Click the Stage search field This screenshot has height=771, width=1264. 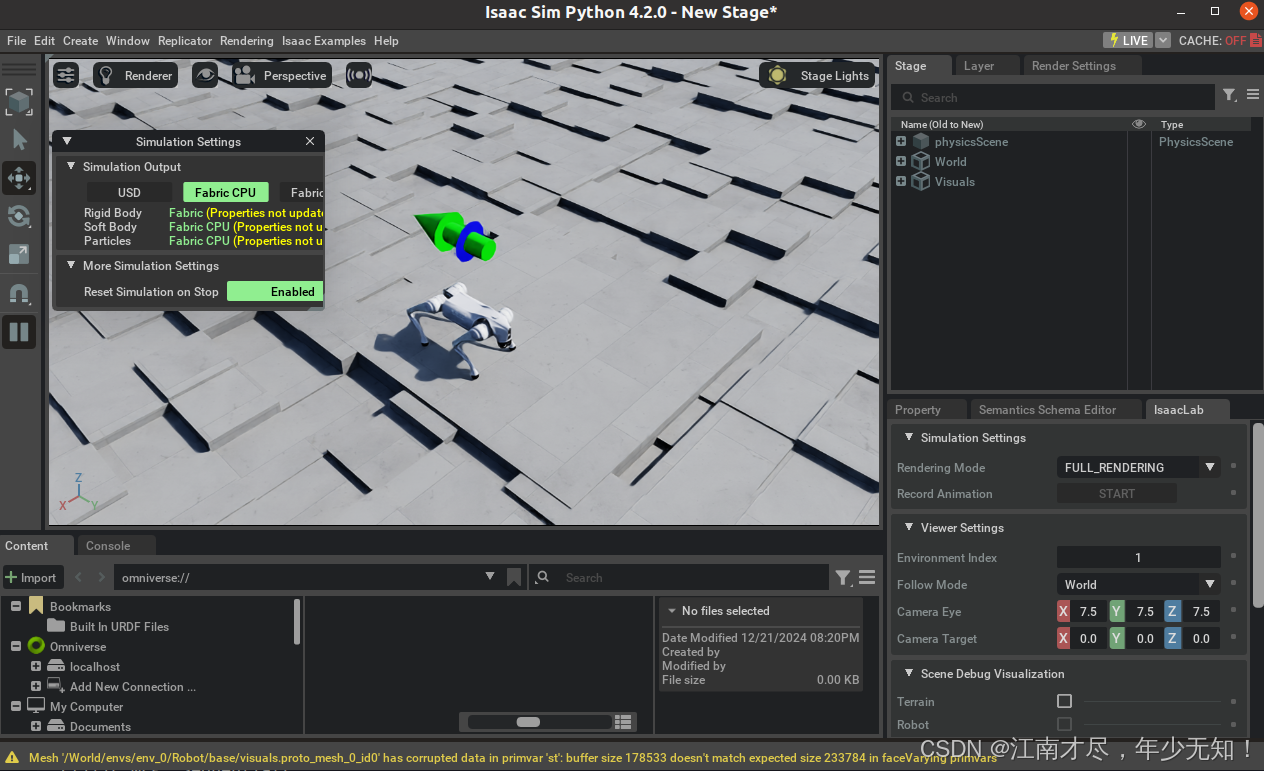(1052, 97)
